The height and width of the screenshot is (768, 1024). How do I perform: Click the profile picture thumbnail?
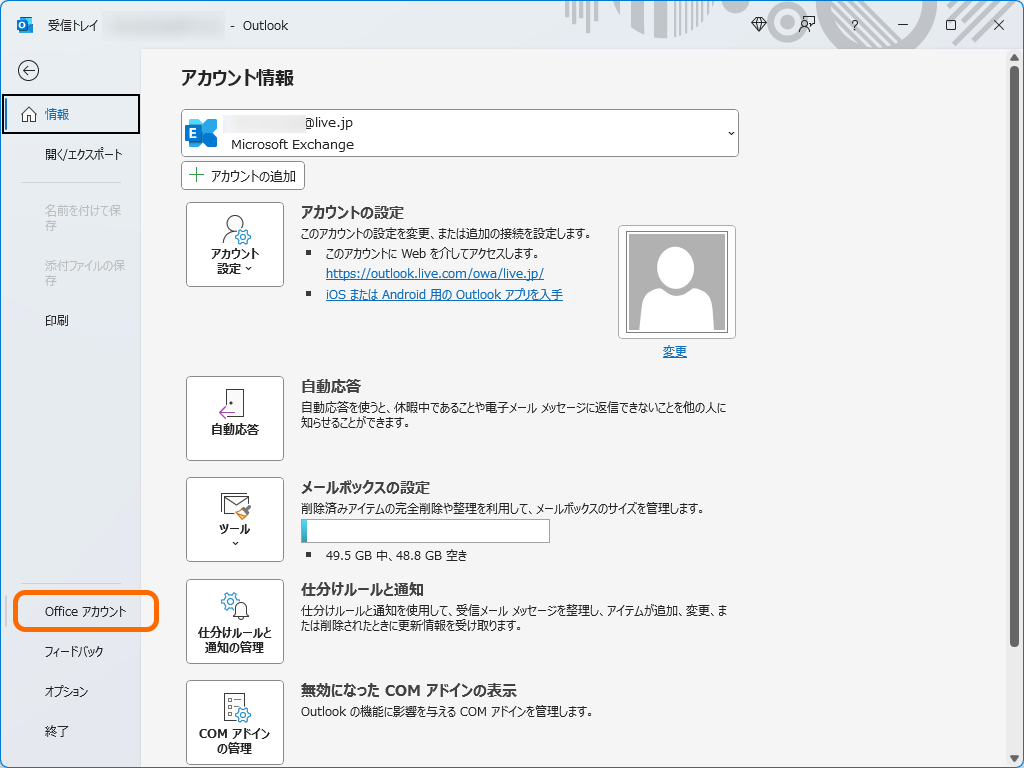pyautogui.click(x=675, y=281)
